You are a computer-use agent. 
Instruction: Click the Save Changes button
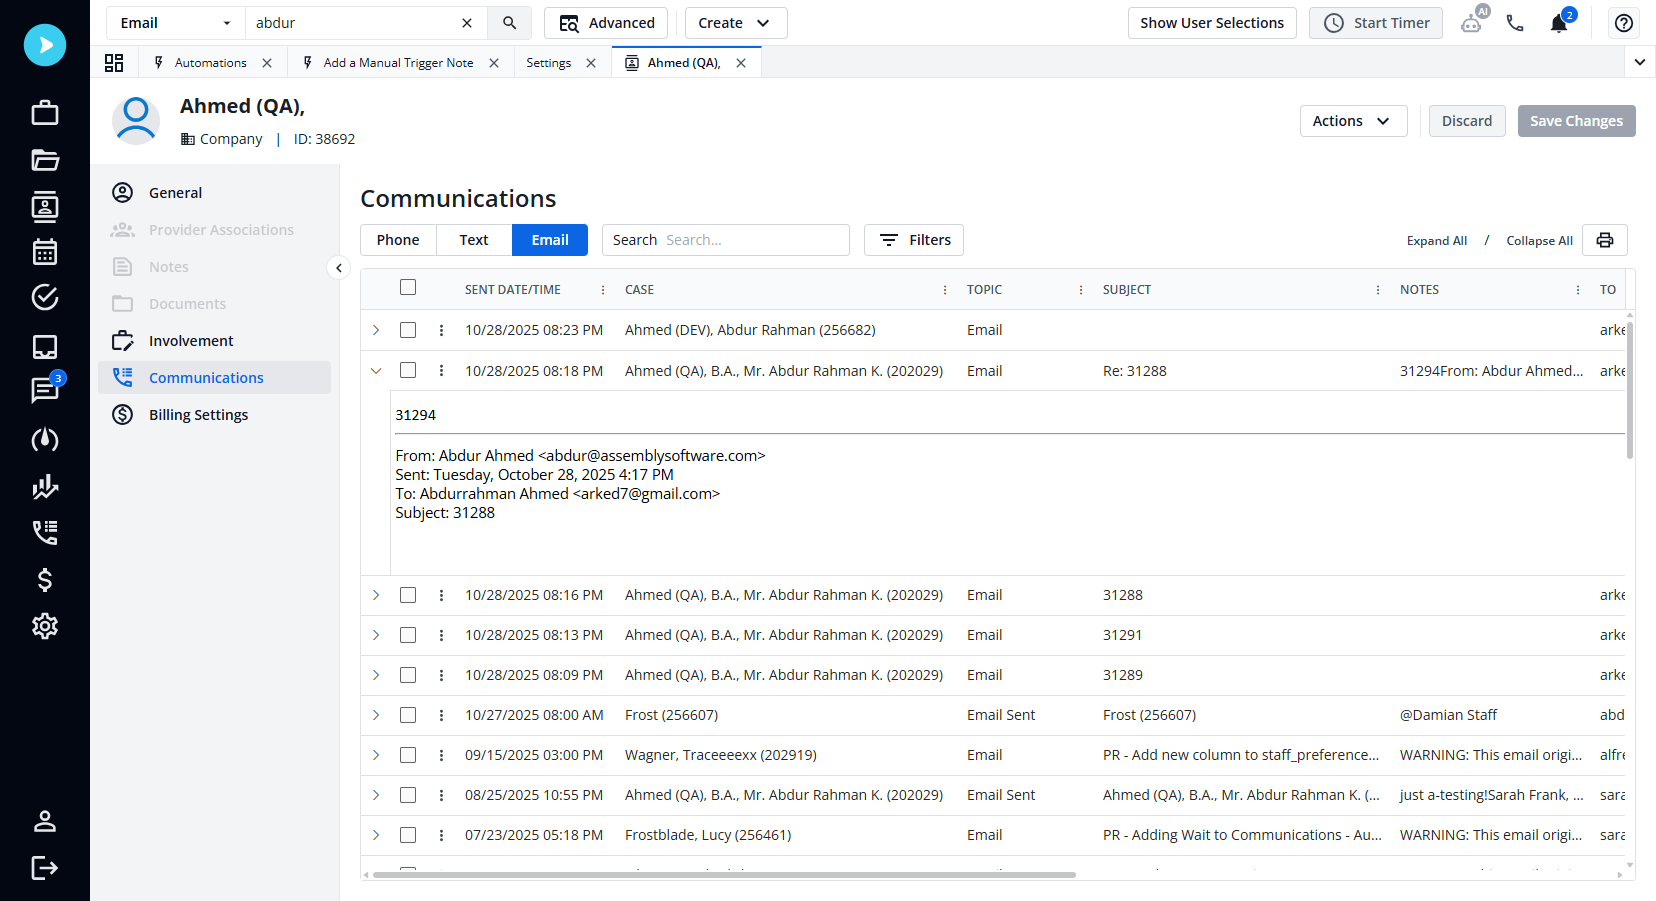point(1576,120)
